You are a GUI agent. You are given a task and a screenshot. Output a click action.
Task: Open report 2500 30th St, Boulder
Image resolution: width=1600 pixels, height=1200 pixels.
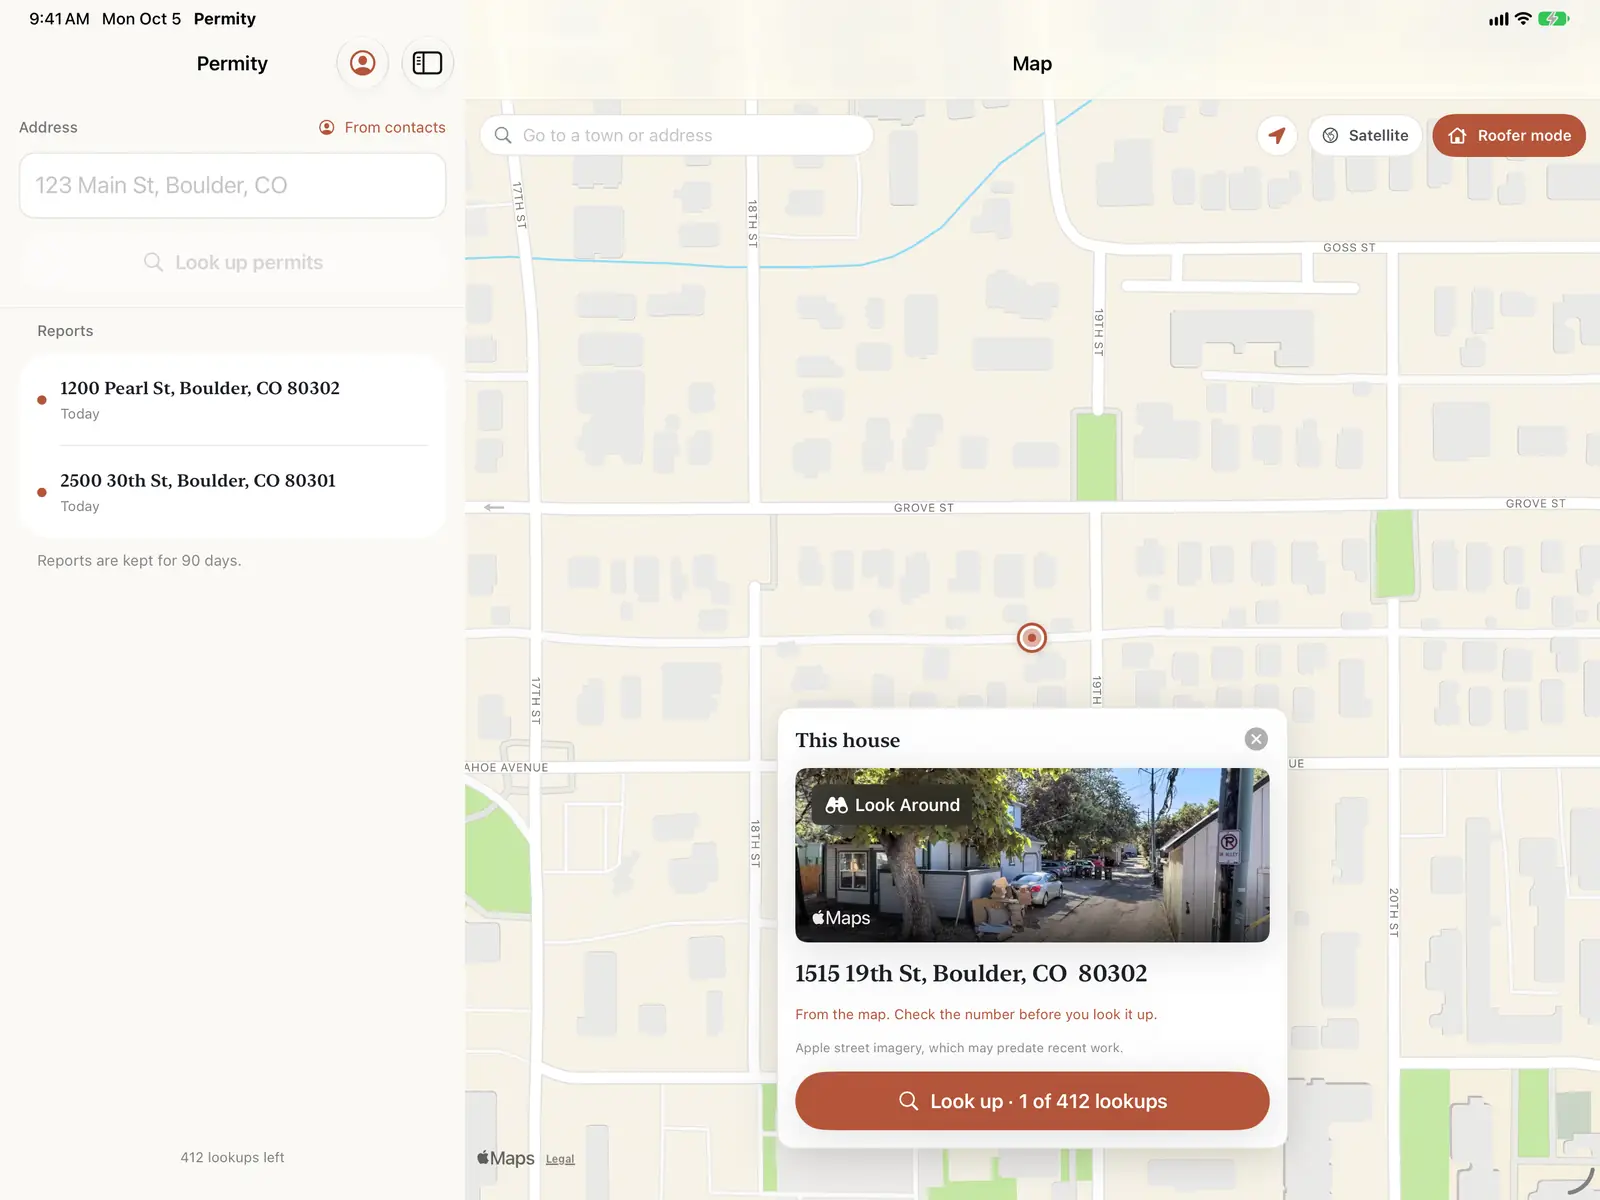[x=232, y=492]
